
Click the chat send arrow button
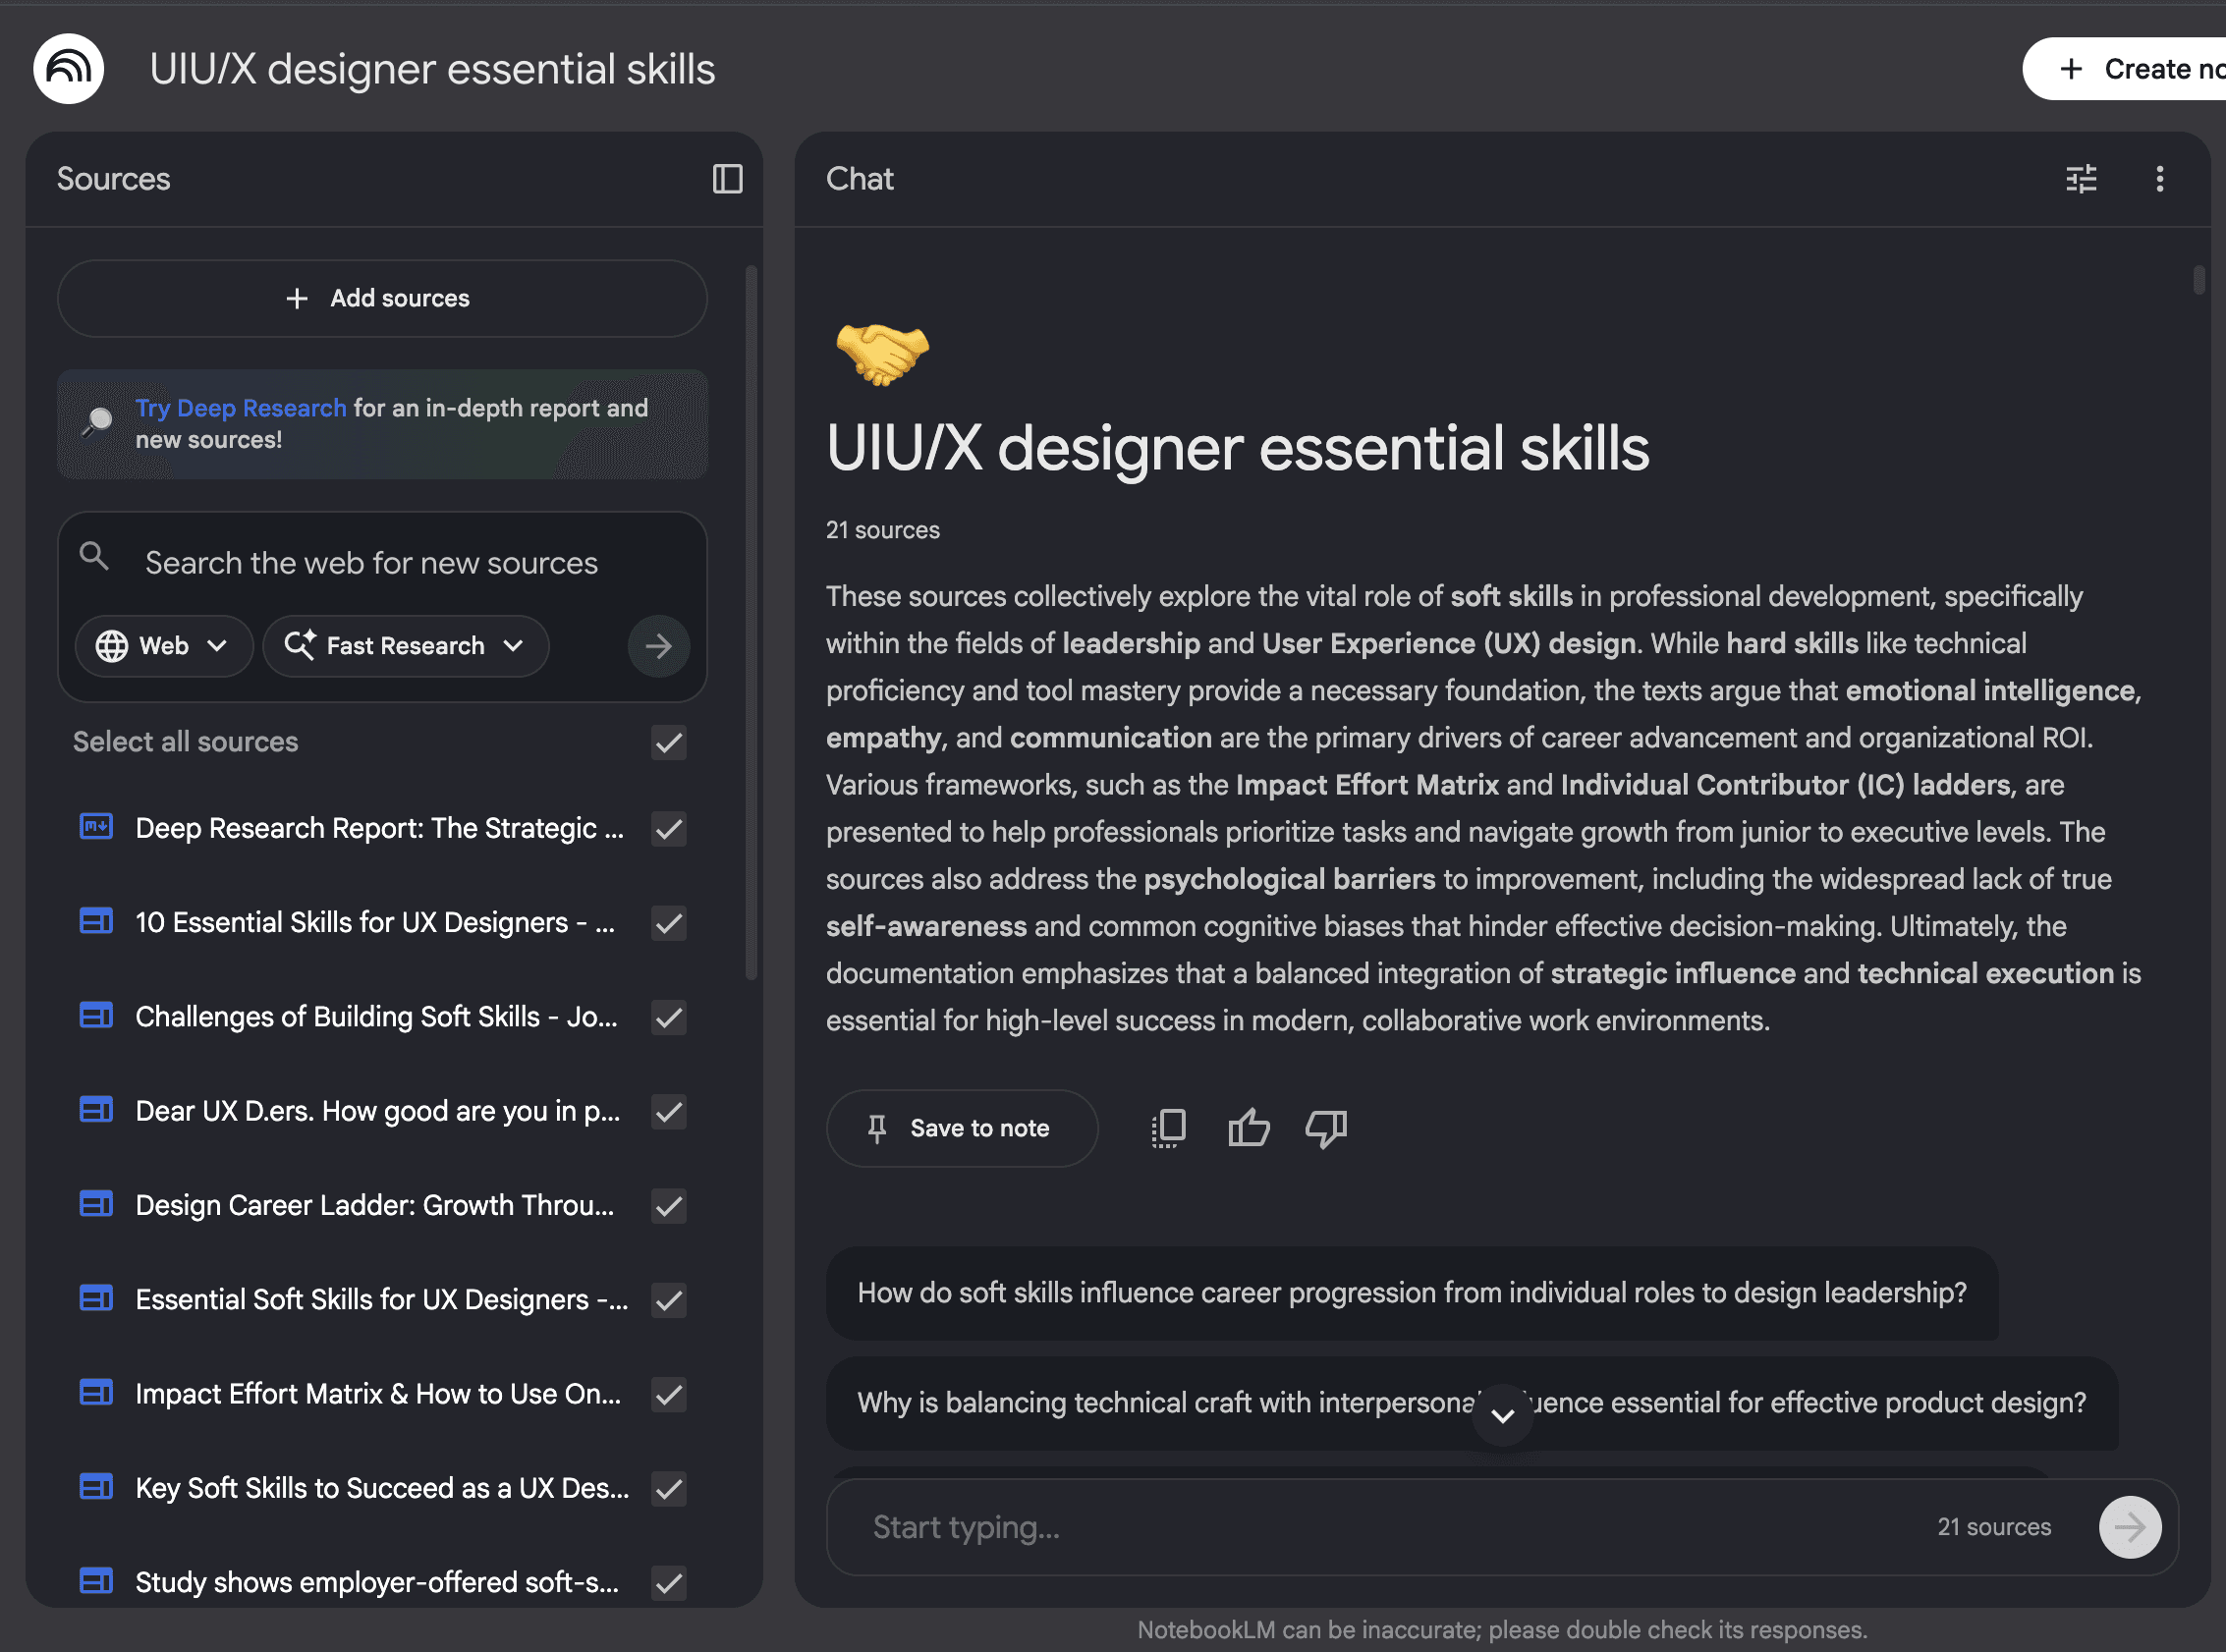pos(2129,1527)
